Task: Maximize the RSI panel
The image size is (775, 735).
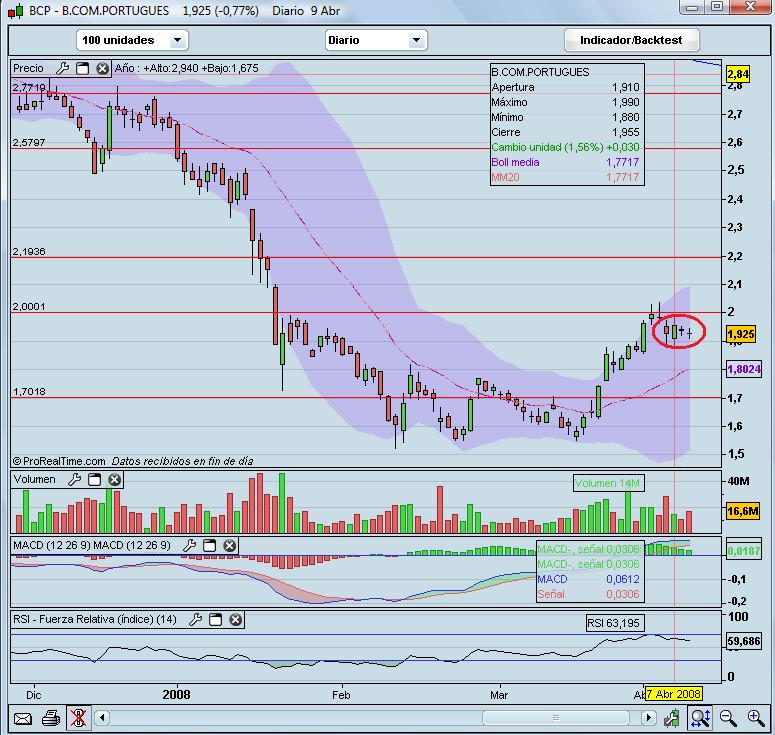Action: (x=215, y=619)
